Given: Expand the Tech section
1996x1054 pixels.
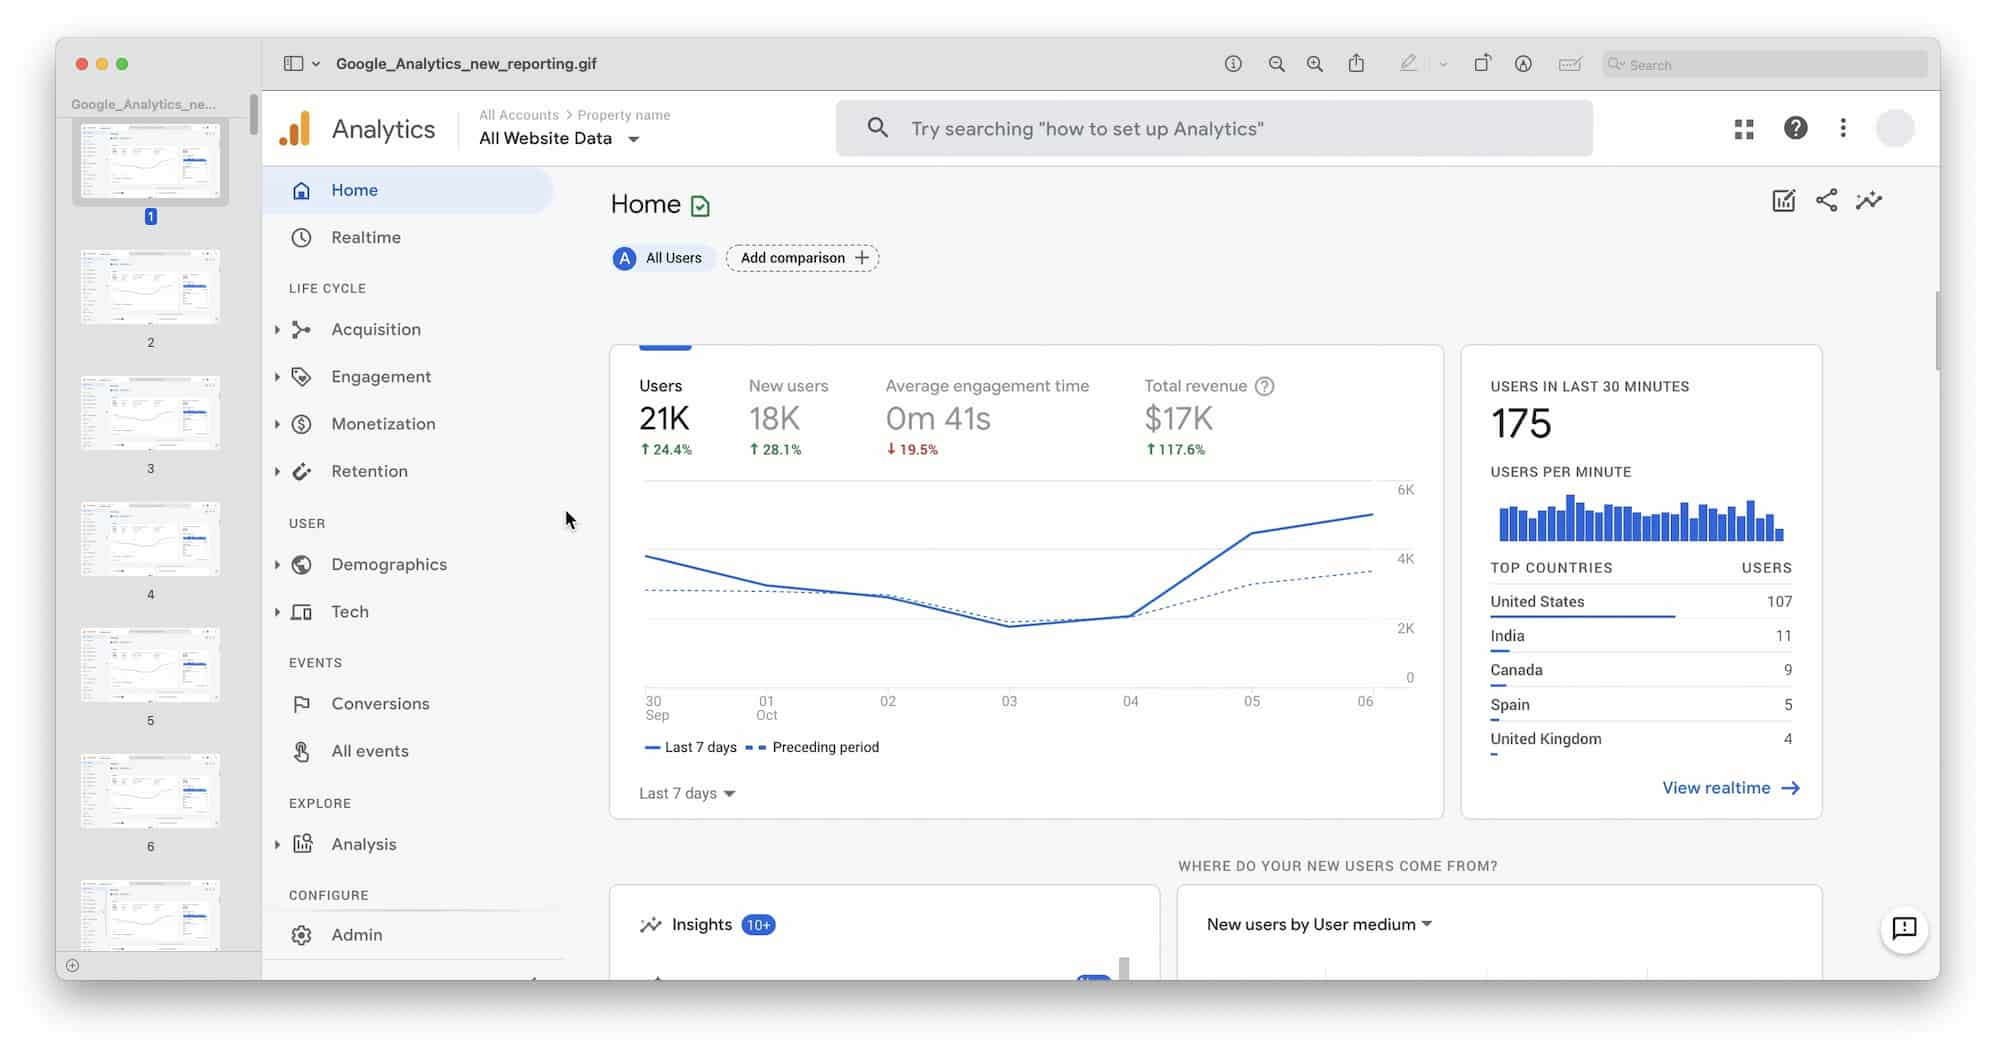Looking at the screenshot, I should [277, 612].
